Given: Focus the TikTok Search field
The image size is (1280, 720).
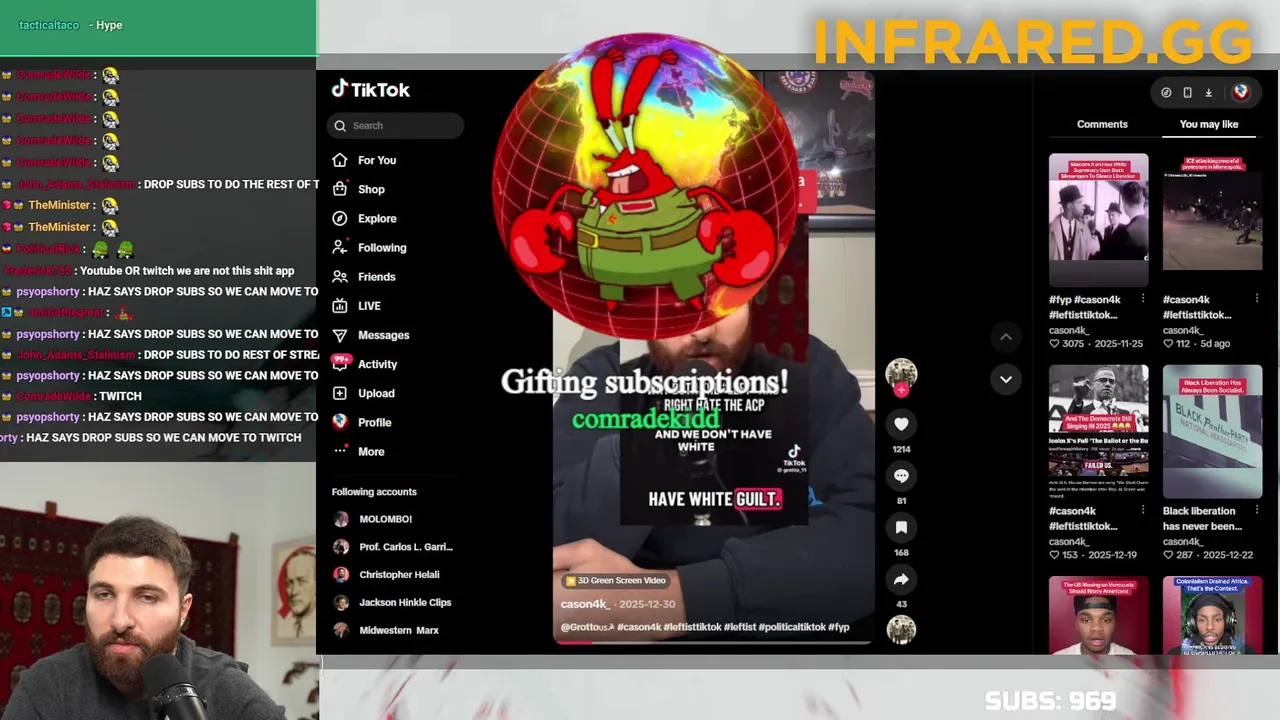Looking at the screenshot, I should (395, 125).
